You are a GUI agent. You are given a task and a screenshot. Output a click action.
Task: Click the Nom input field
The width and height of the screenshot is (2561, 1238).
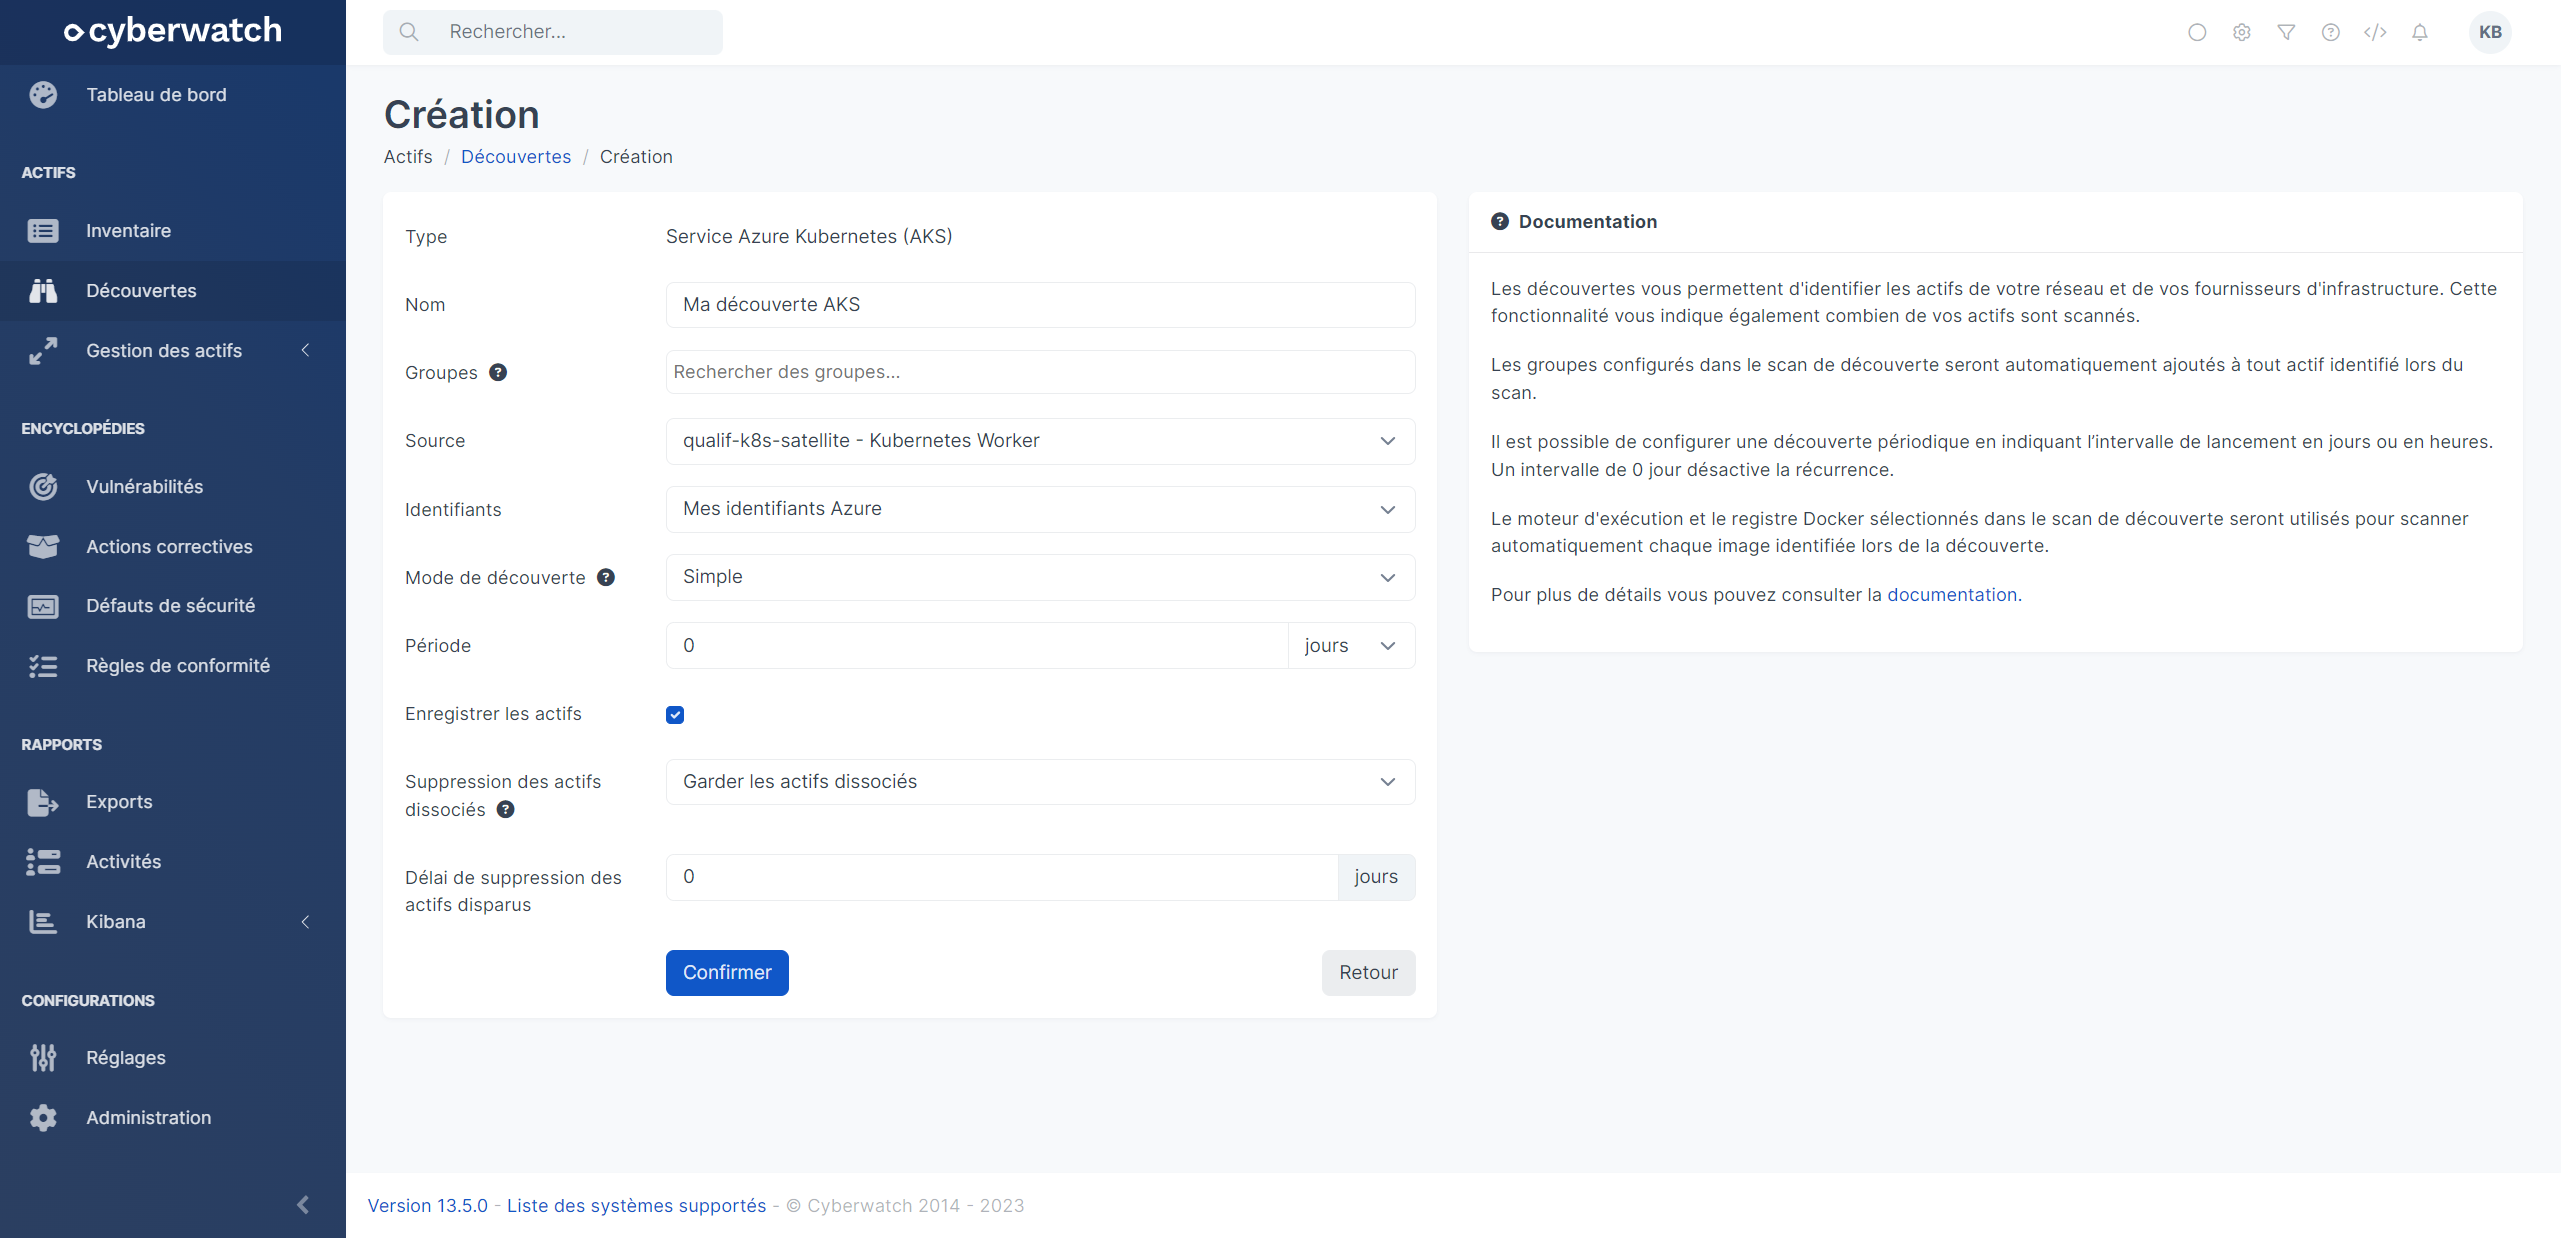pos(1040,305)
